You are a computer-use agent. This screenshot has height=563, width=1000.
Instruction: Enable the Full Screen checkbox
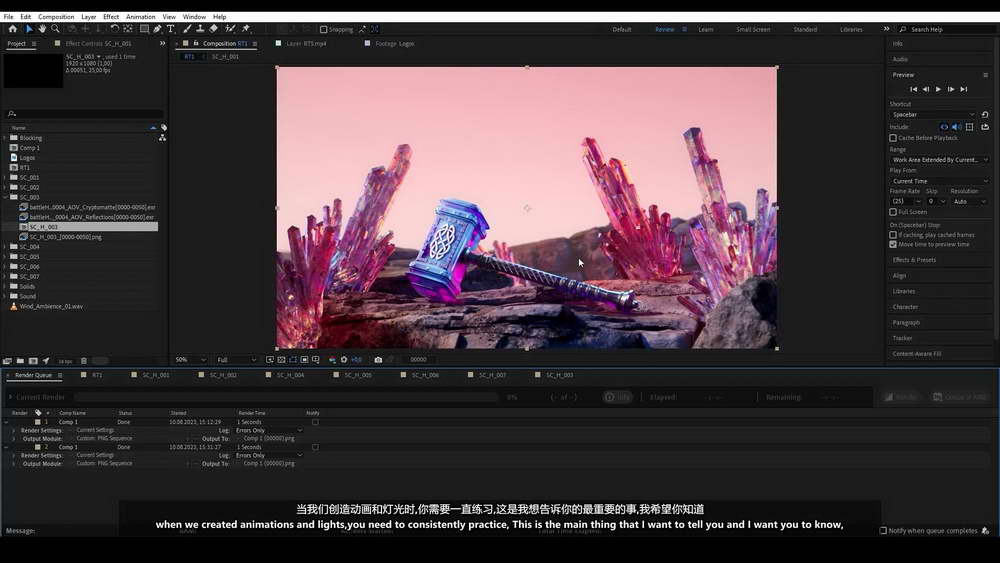coord(893,212)
